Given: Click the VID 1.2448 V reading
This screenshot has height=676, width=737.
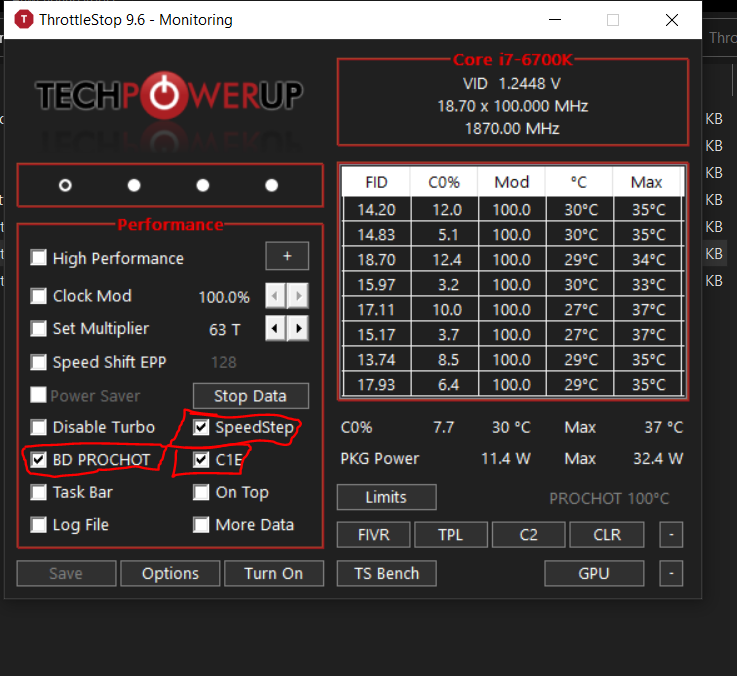Looking at the screenshot, I should [512, 84].
